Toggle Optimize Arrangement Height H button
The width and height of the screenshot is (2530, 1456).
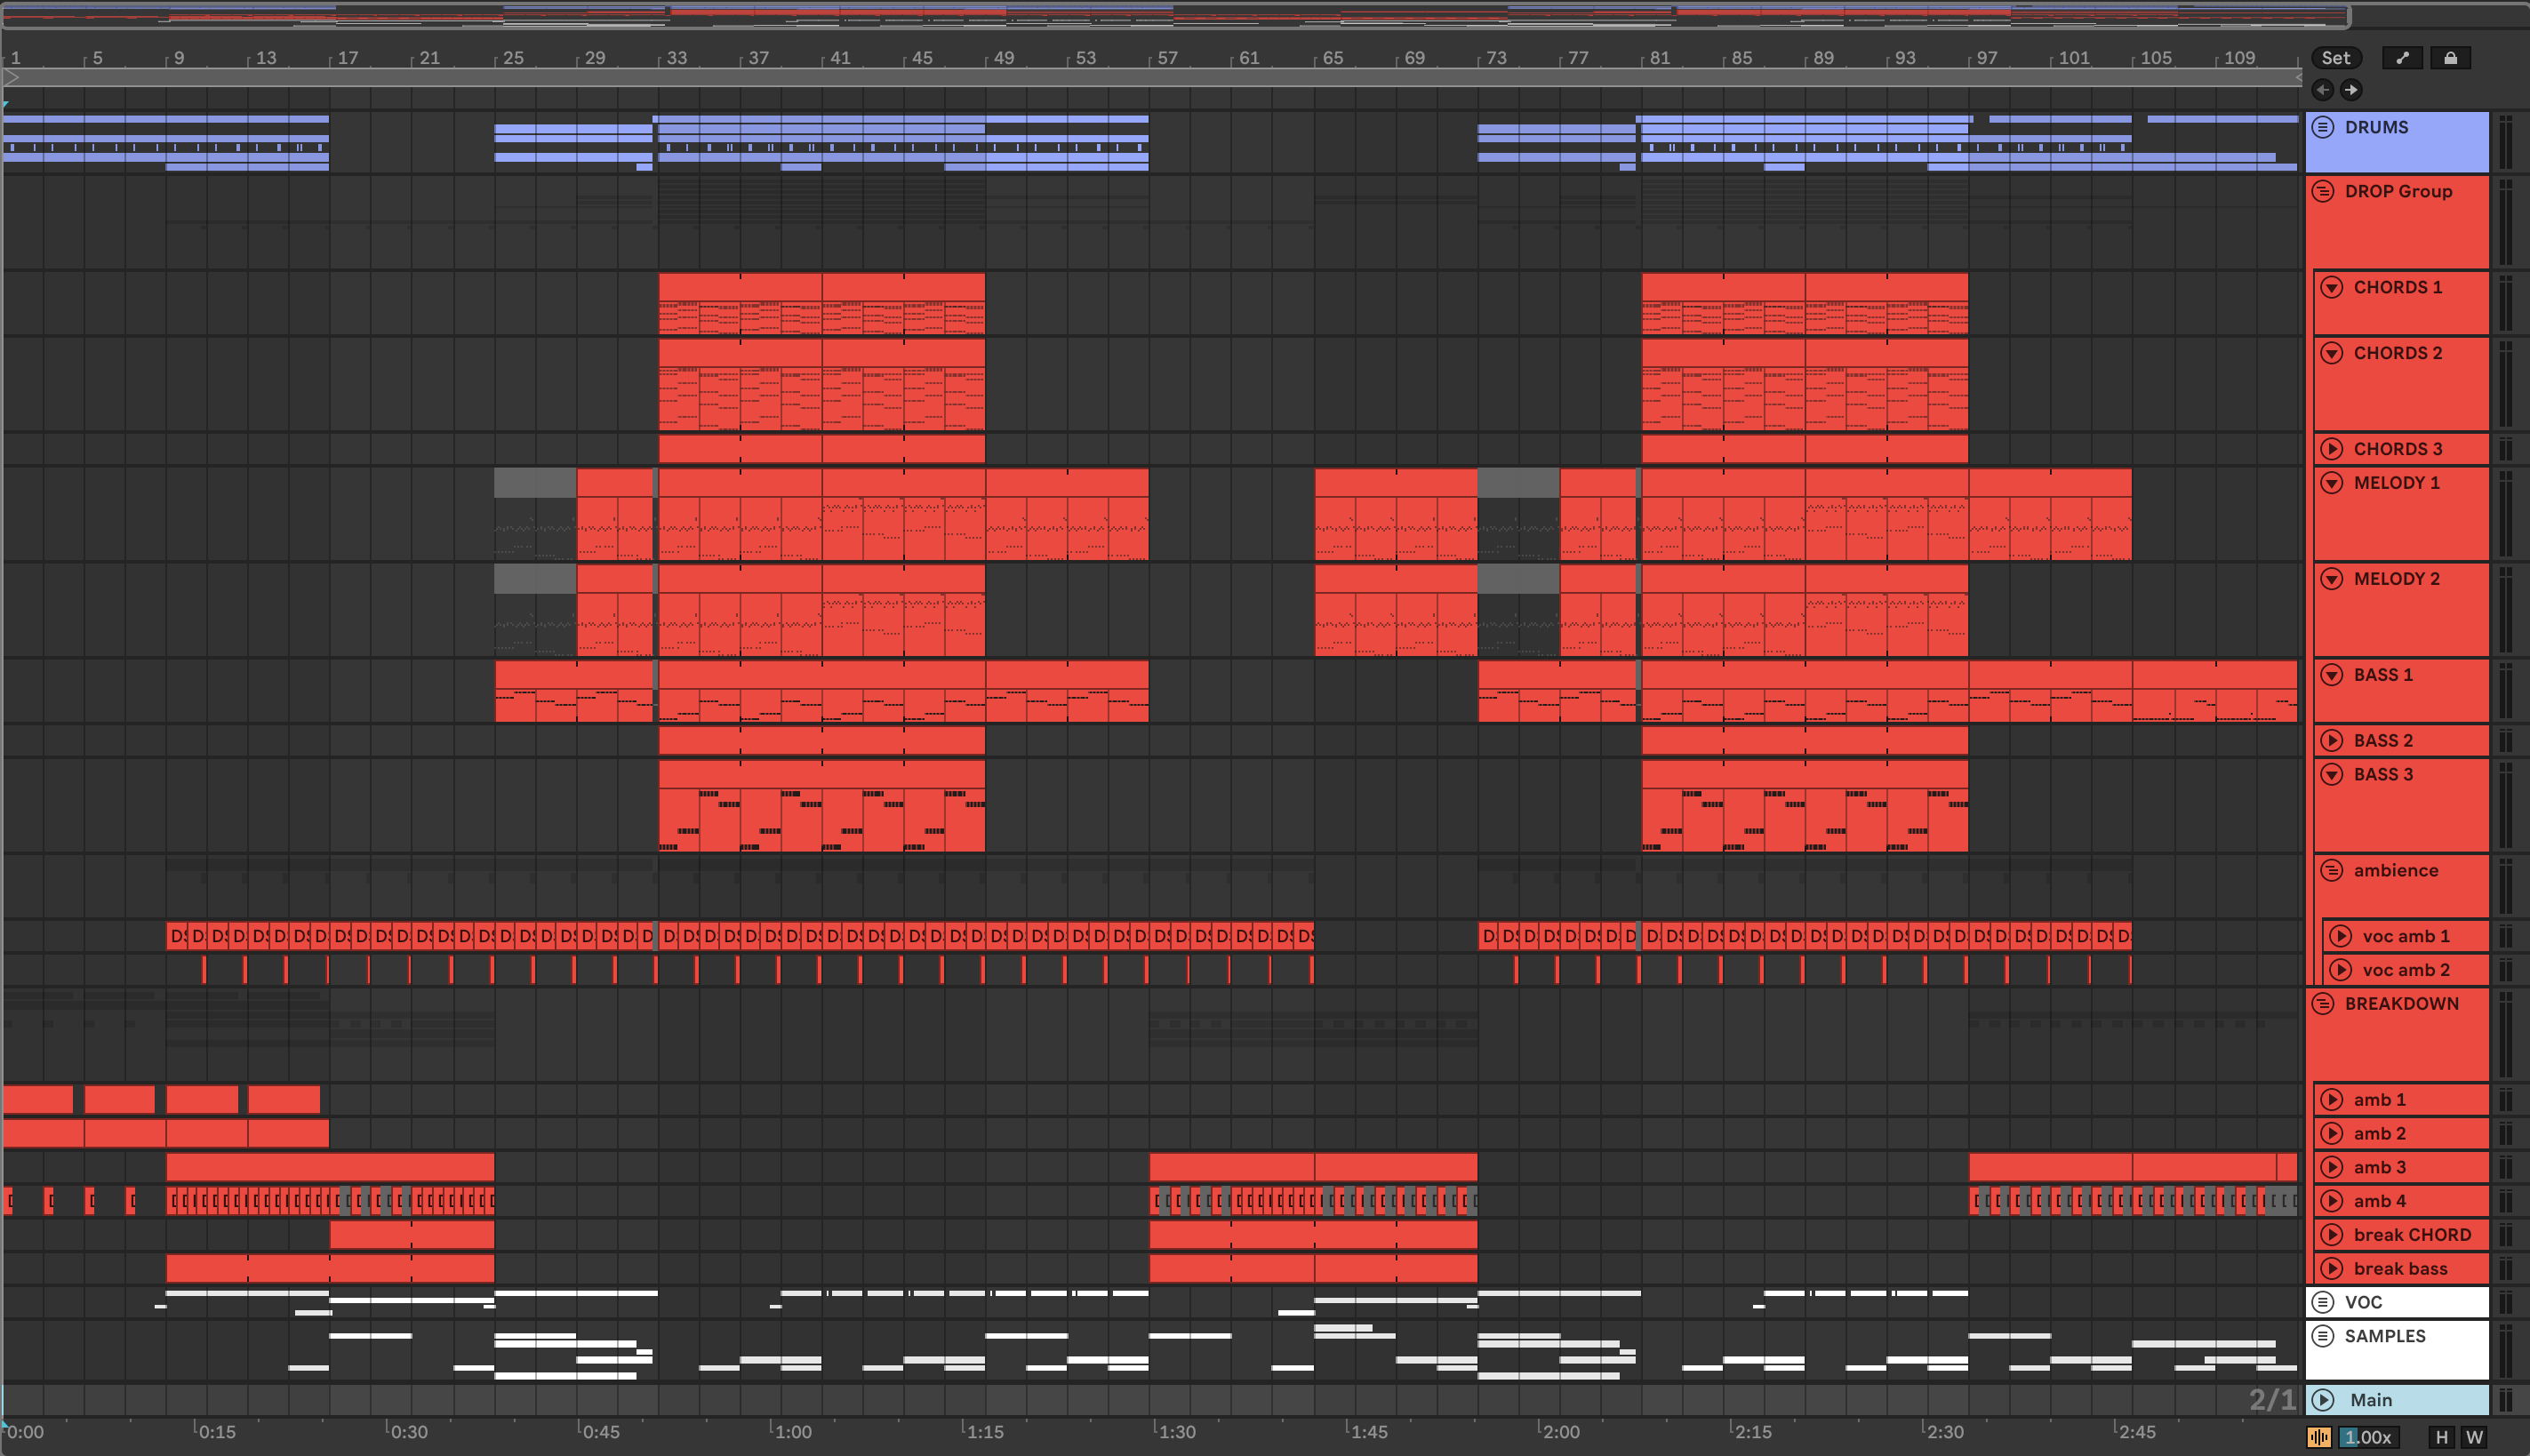pos(2441,1437)
